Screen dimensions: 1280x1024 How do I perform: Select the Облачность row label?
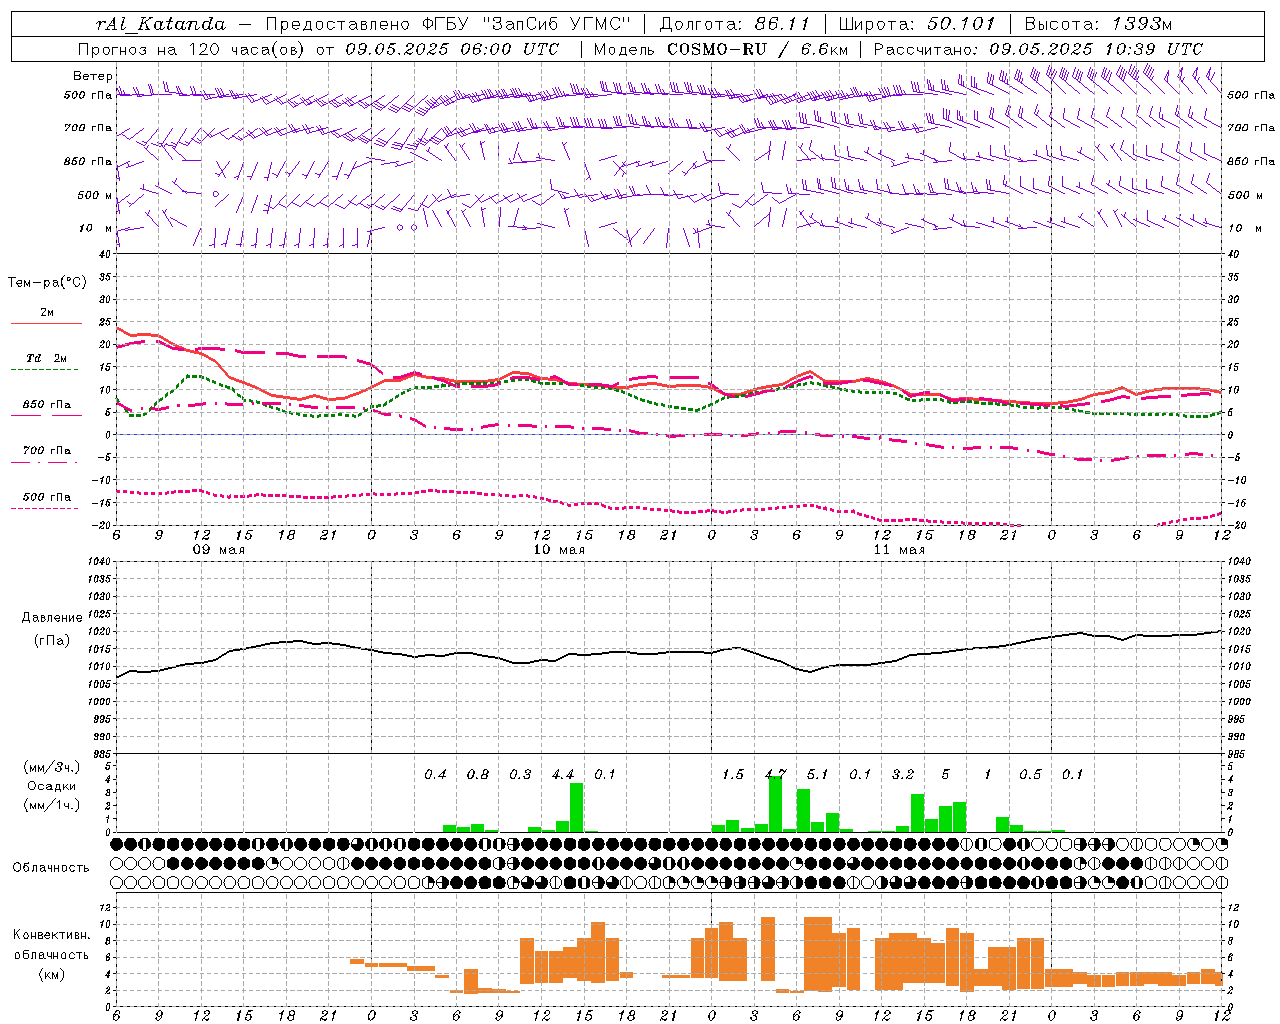tap(51, 867)
